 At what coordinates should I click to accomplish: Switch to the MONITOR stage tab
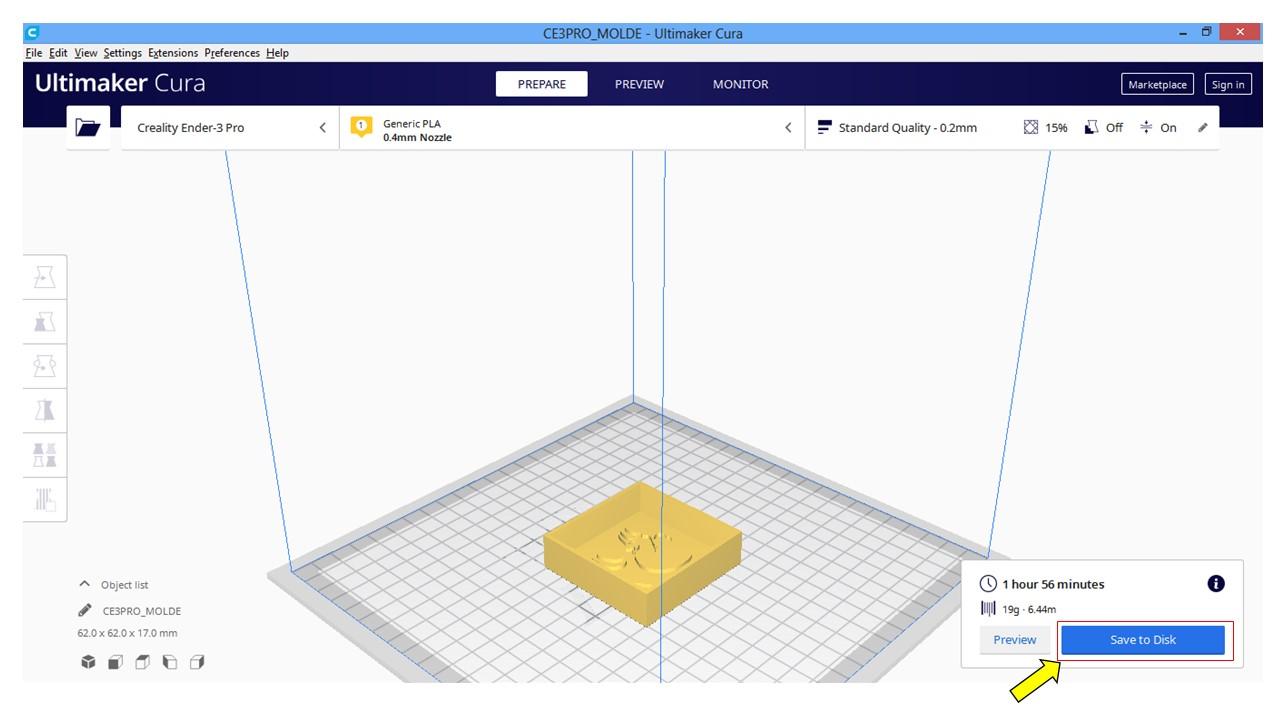pos(740,84)
